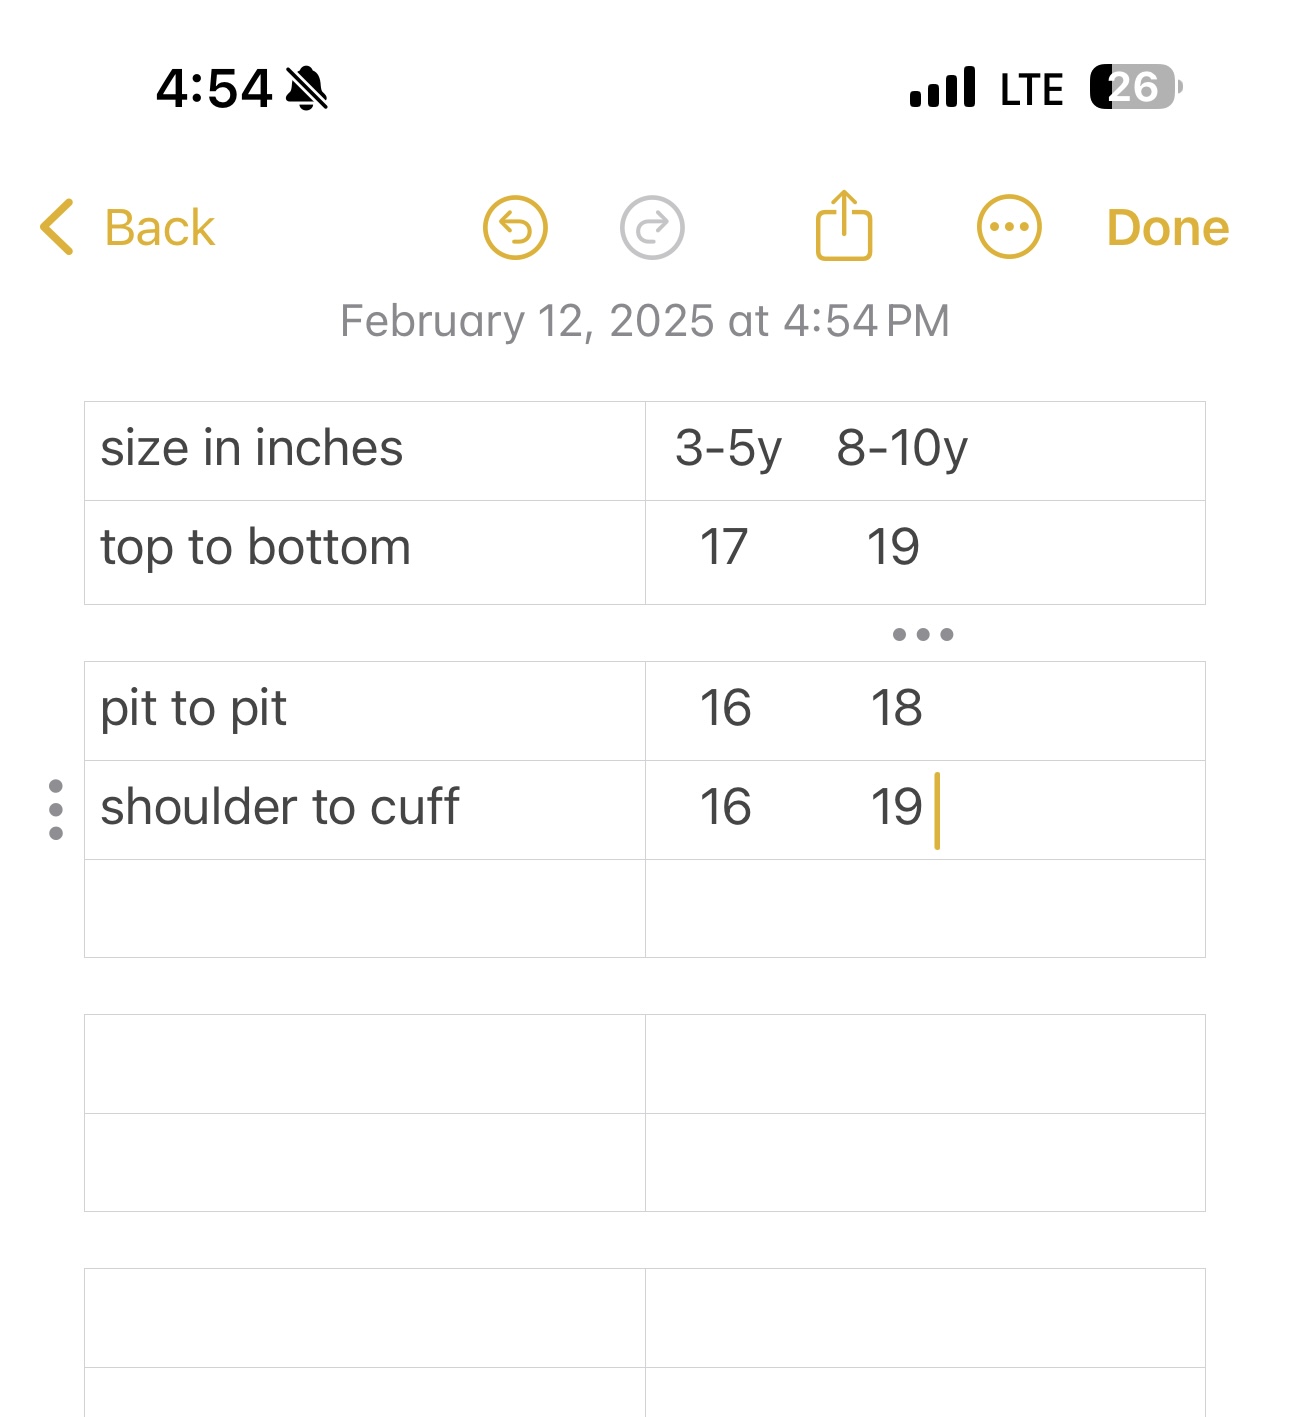Tap the silent mode bell icon in the status bar

(x=307, y=88)
